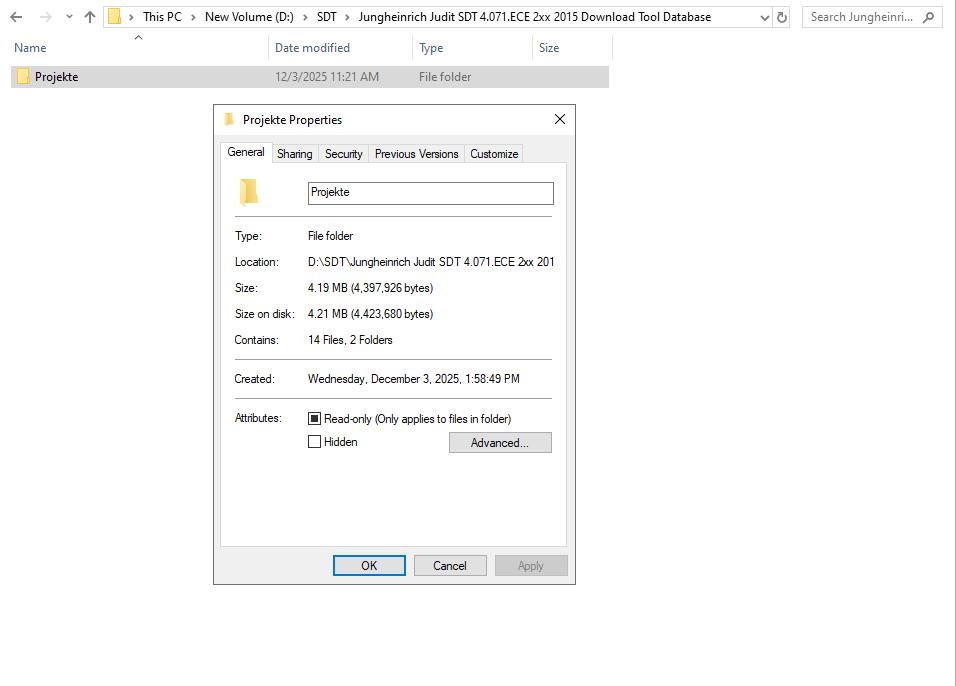Click Size on disk value '4.21 MB'
956x686 pixels.
point(370,314)
